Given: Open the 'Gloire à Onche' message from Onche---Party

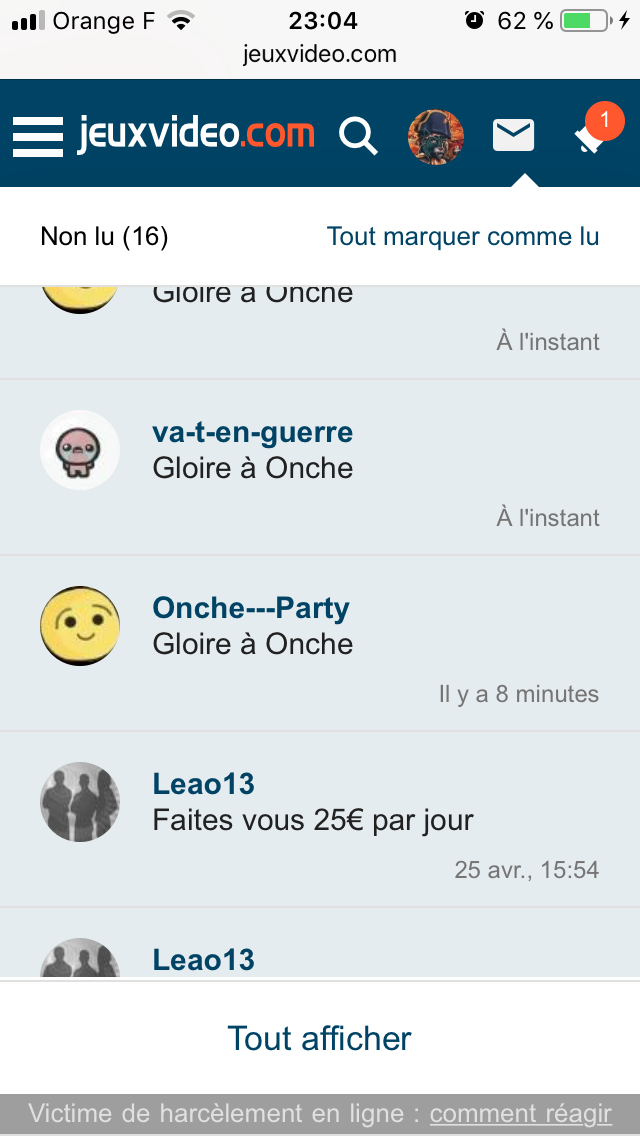Looking at the screenshot, I should (253, 644).
